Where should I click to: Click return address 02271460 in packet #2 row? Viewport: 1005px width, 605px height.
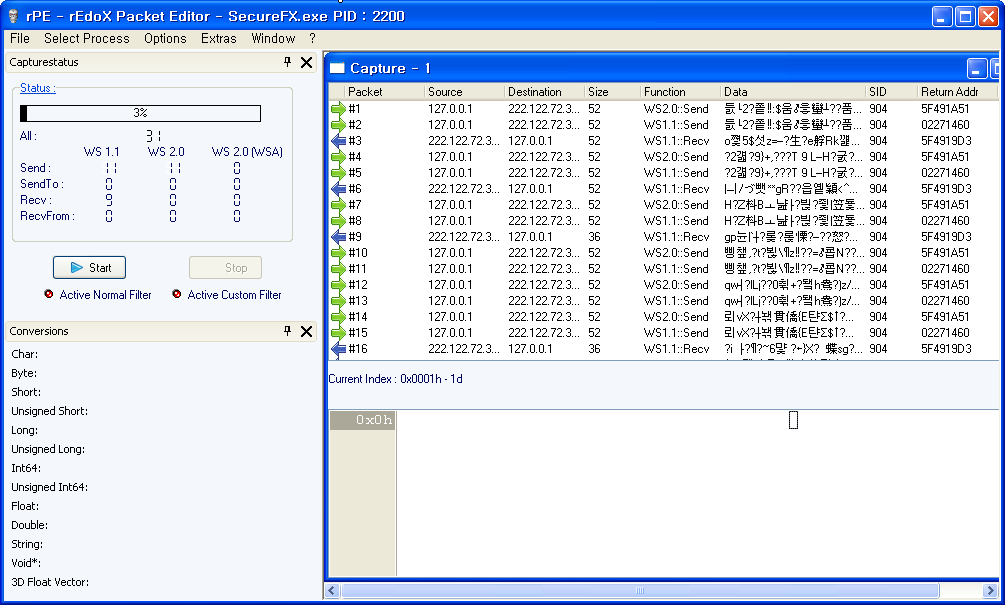945,125
